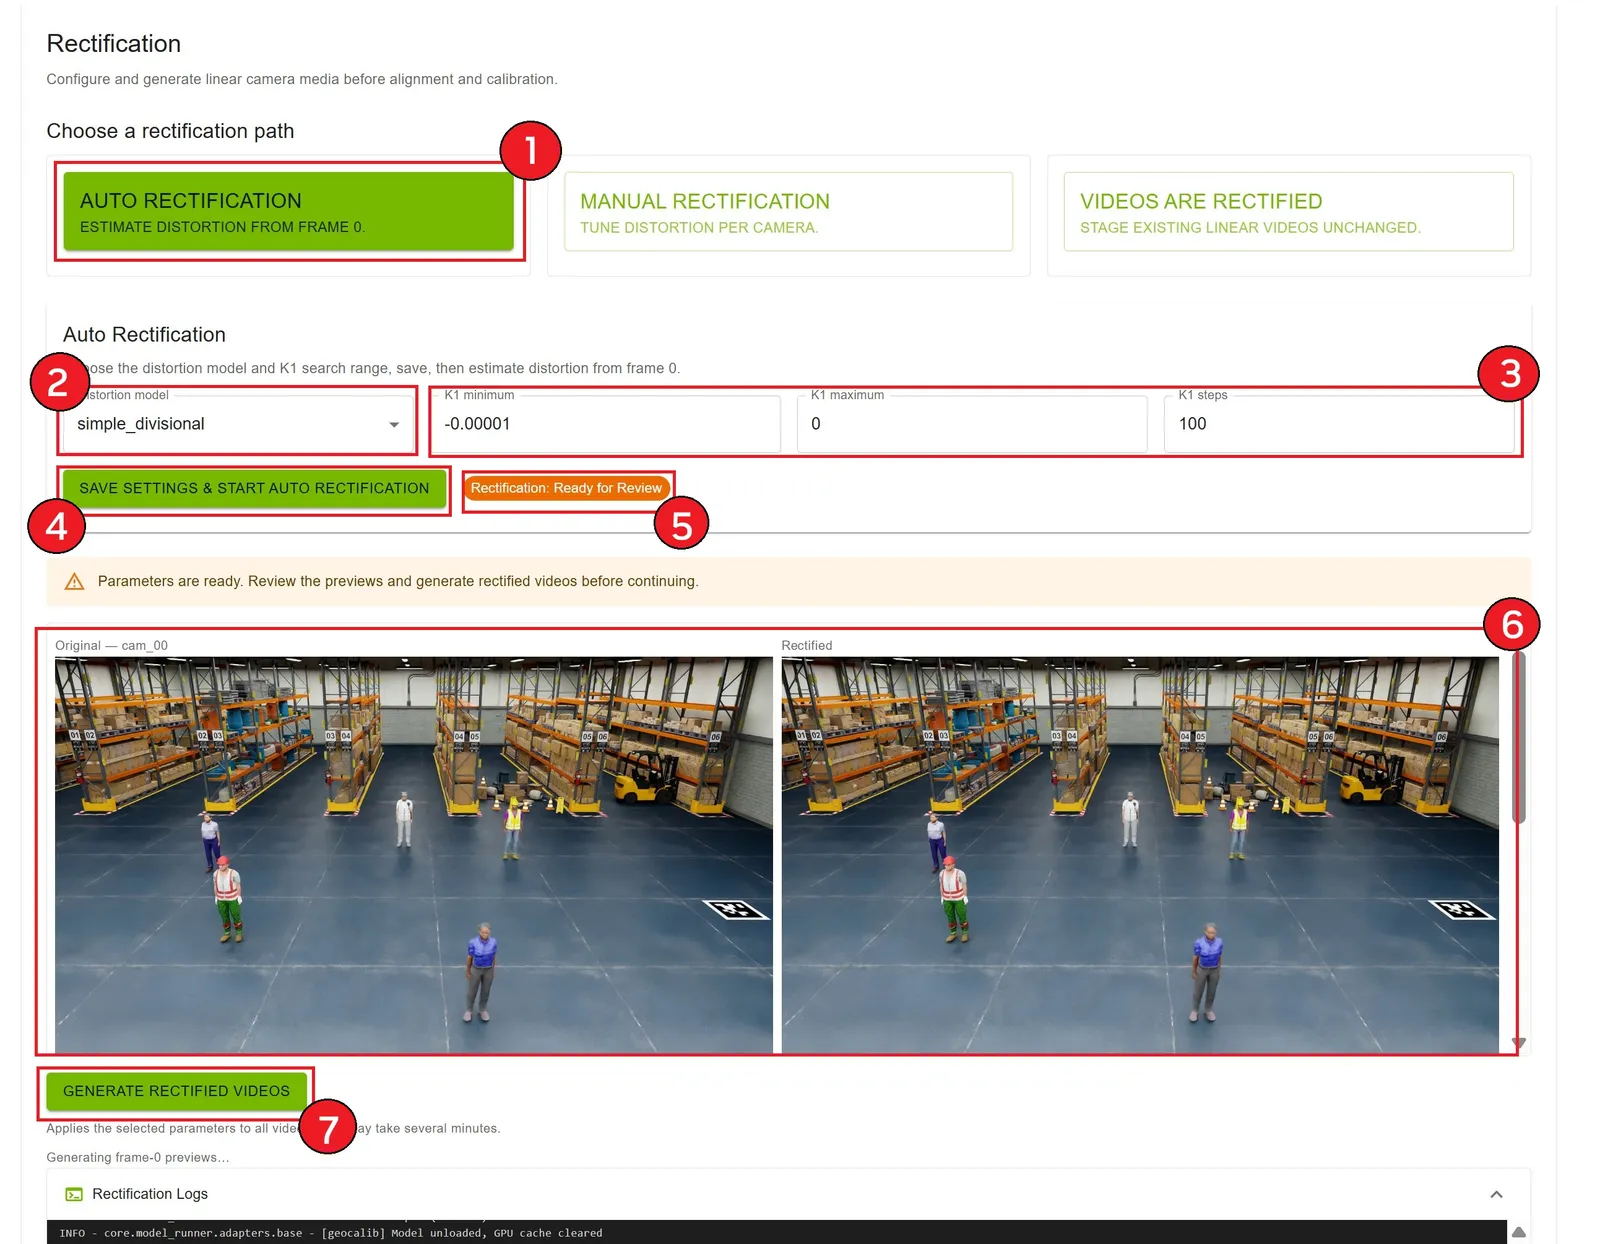This screenshot has height=1244, width=1600.
Task: Click the 'Auto Rectification' section heading
Action: point(144,335)
